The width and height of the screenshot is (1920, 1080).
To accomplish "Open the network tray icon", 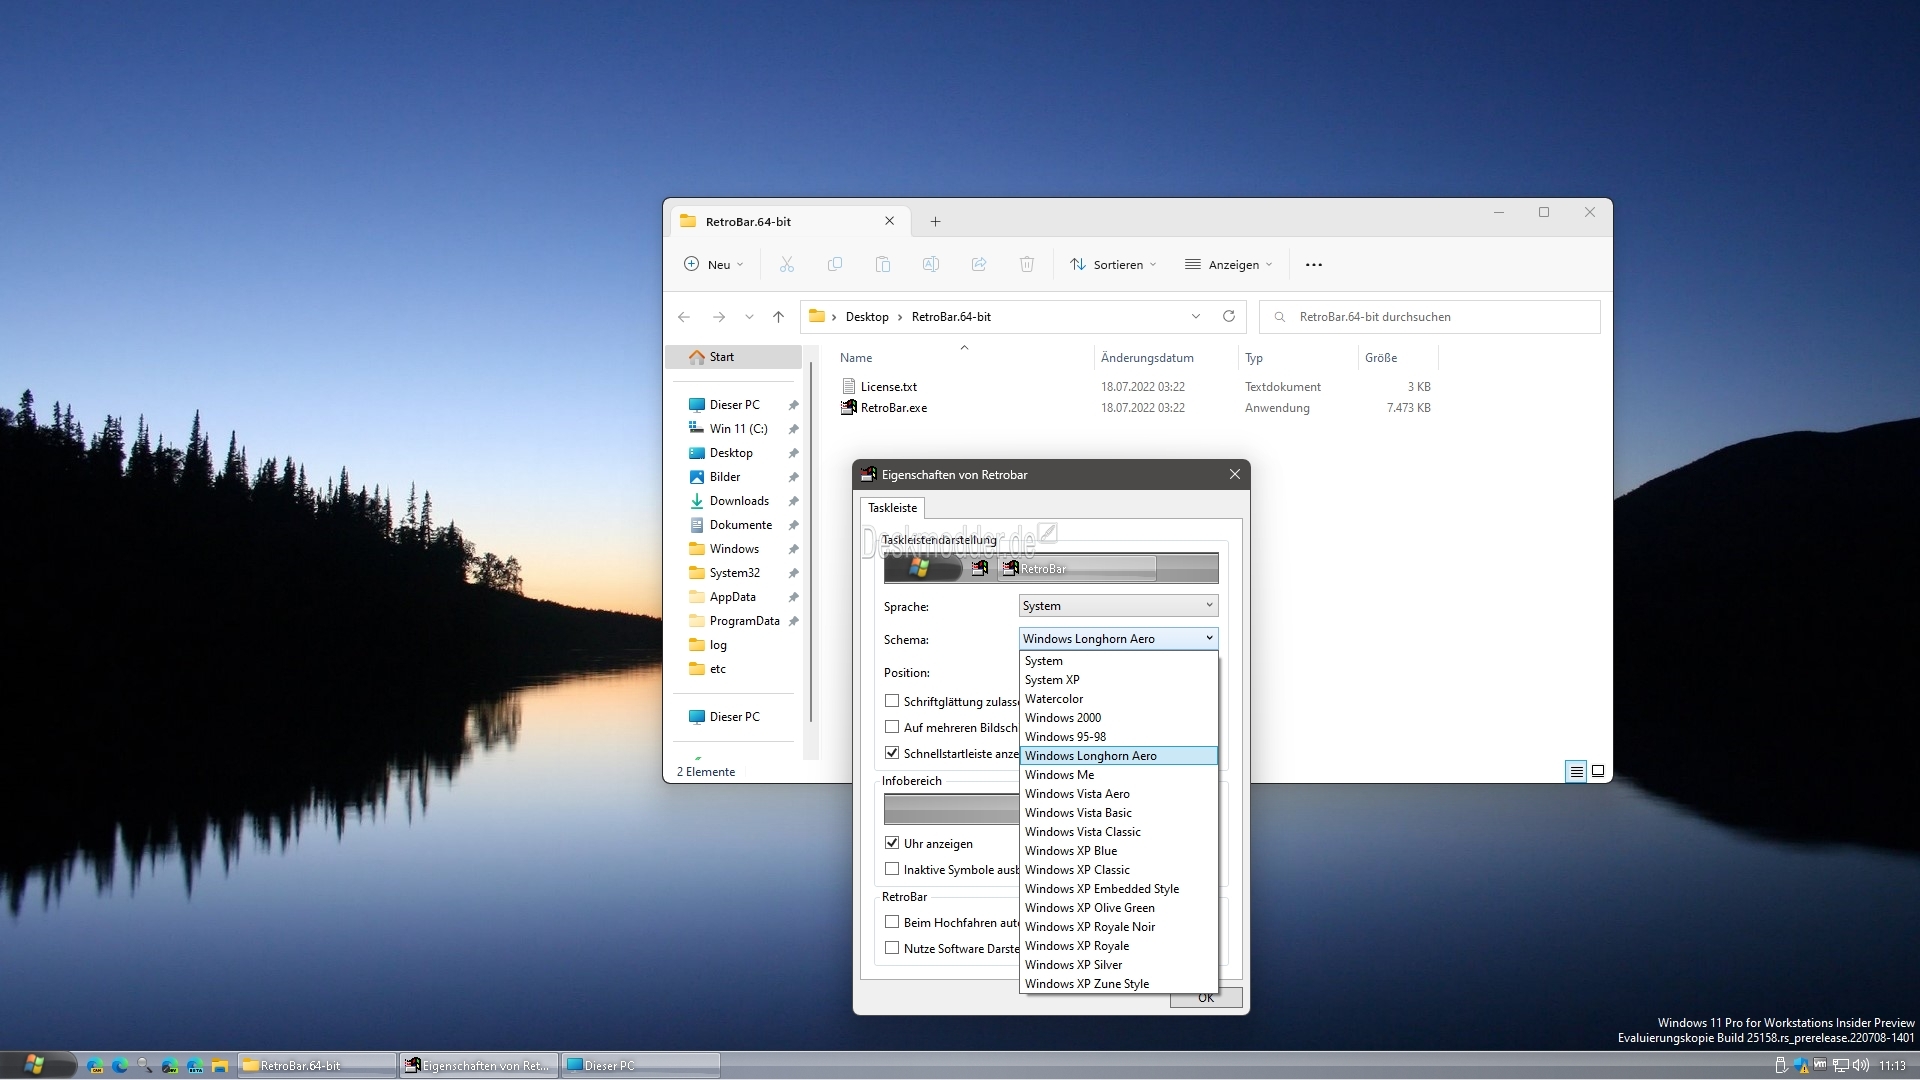I will coord(1841,1066).
